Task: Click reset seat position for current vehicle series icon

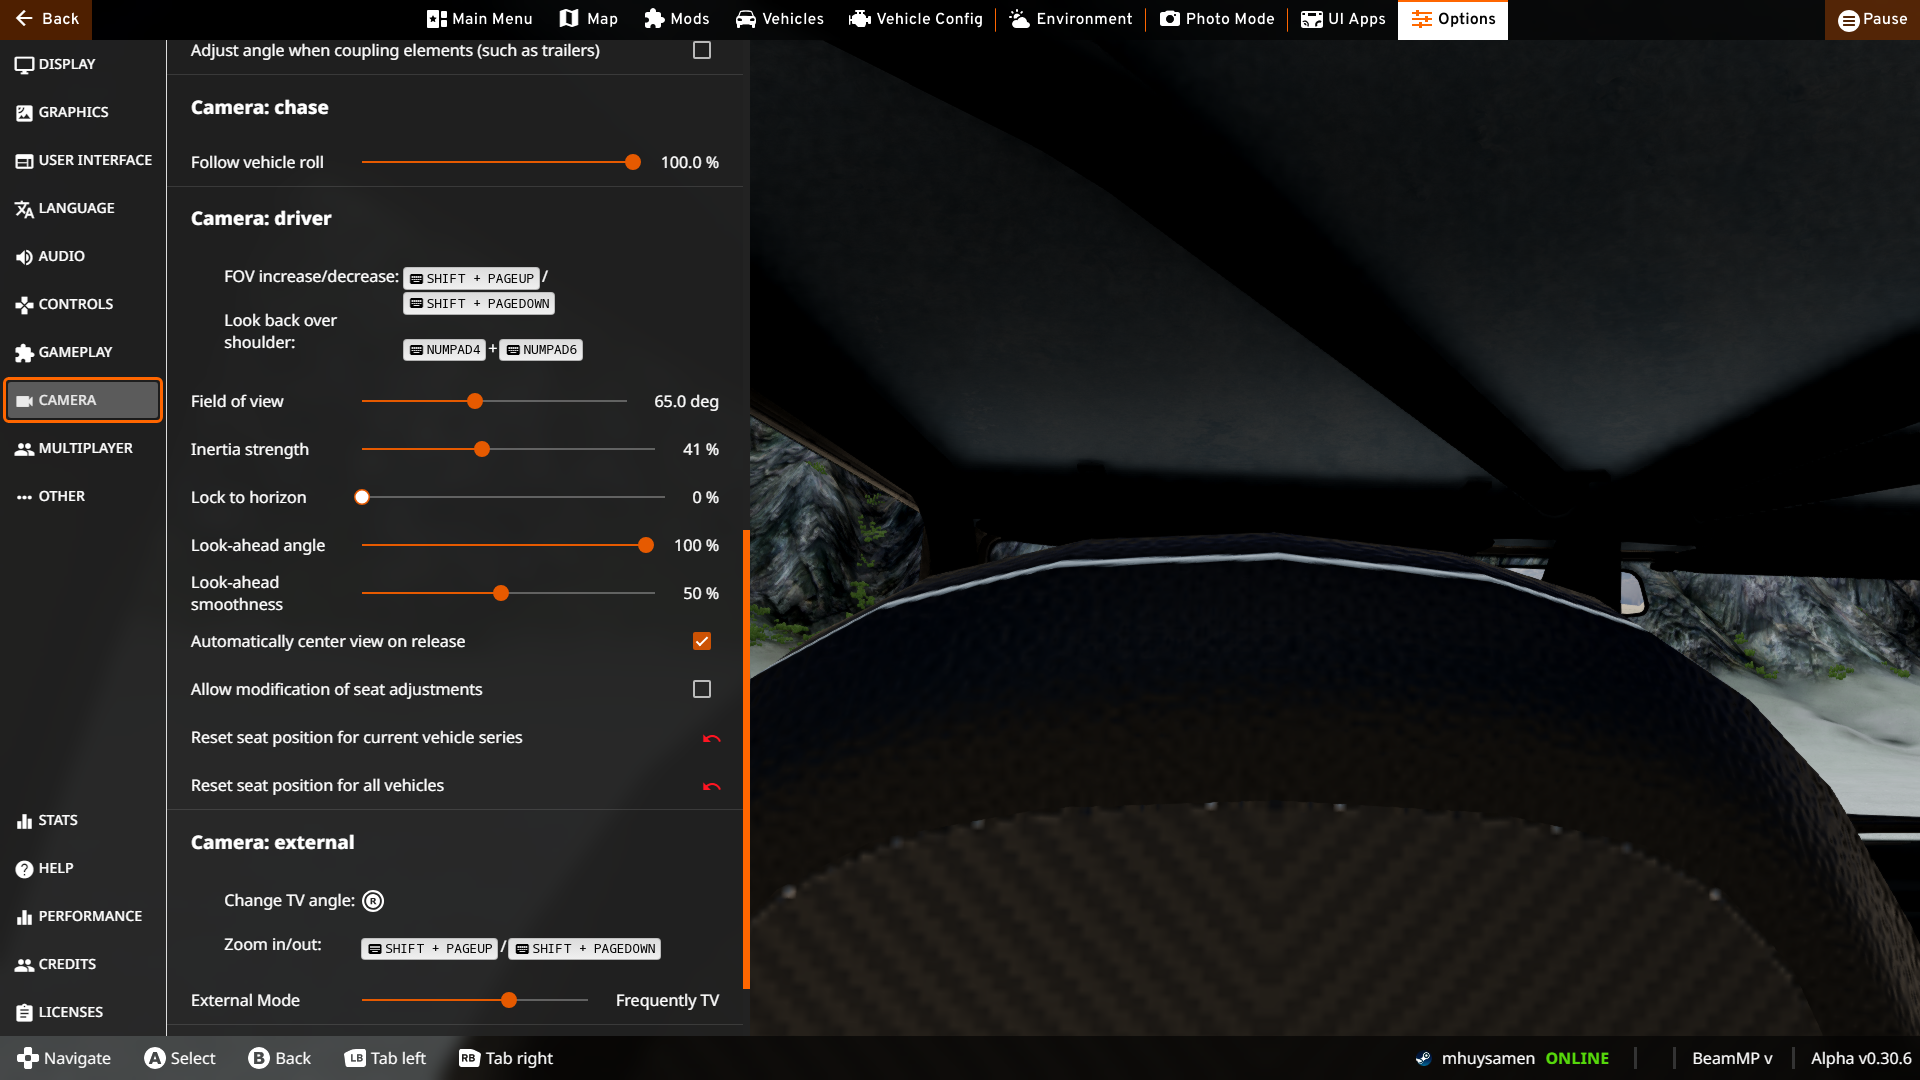Action: pos(711,738)
